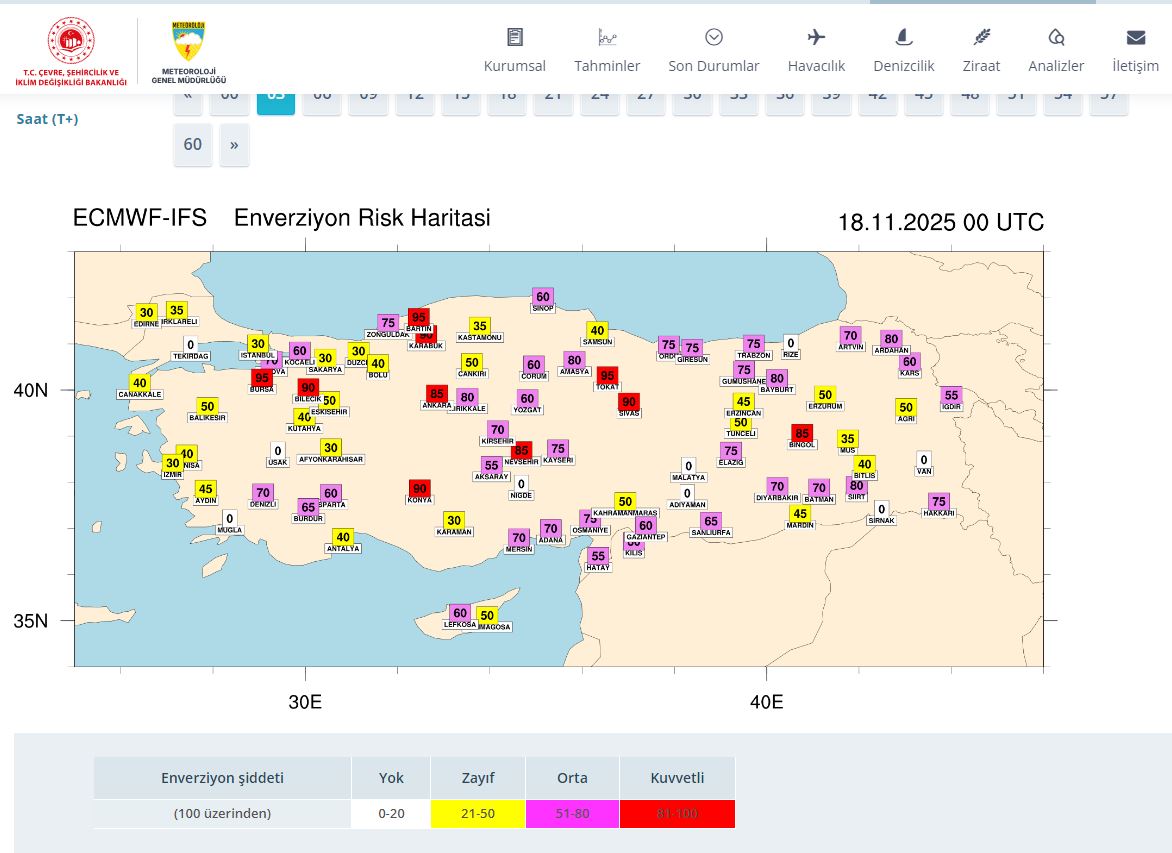The width and height of the screenshot is (1172, 853).
Task: Open the Denizcilik sailboat icon
Action: tap(903, 36)
